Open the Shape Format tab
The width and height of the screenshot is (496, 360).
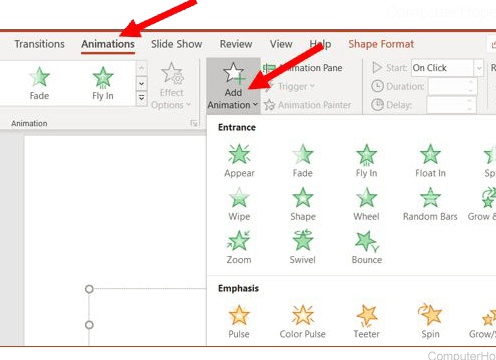pos(381,44)
